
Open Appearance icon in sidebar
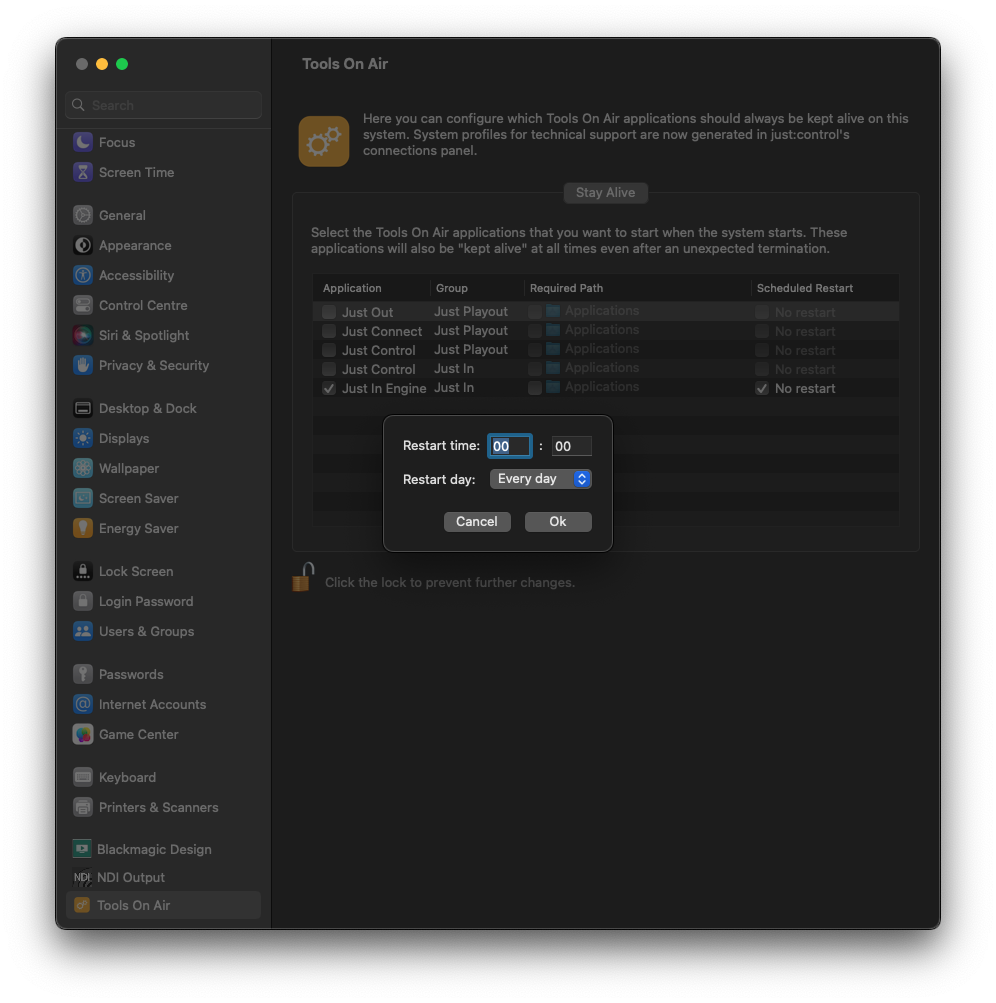point(83,245)
